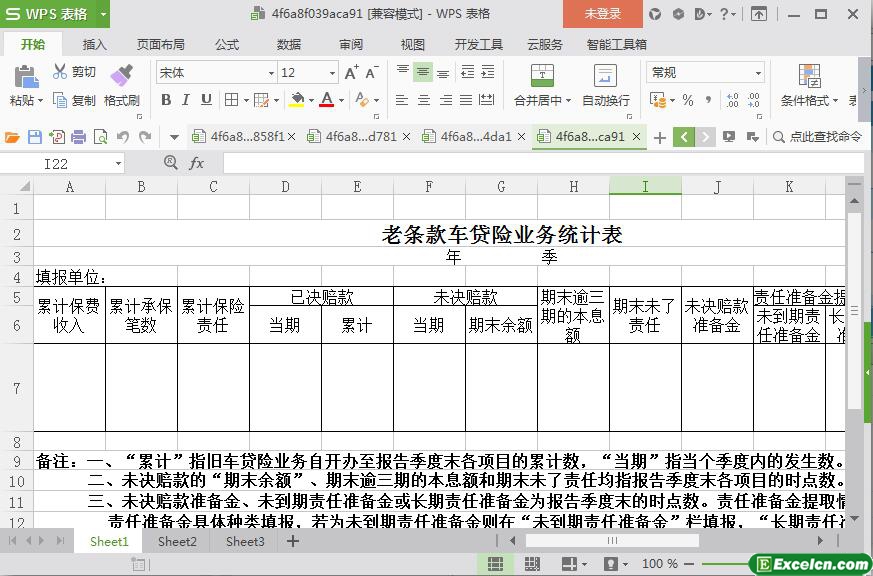Click the Print icon in quick access toolbar

tap(78, 137)
